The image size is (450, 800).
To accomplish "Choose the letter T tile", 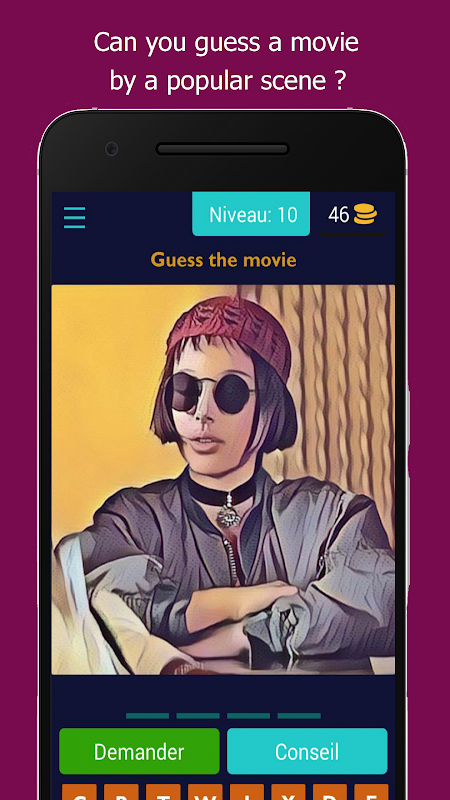I will click(163, 792).
